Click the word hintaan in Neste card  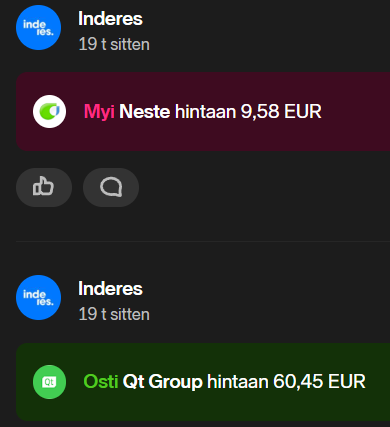pyautogui.click(x=205, y=111)
